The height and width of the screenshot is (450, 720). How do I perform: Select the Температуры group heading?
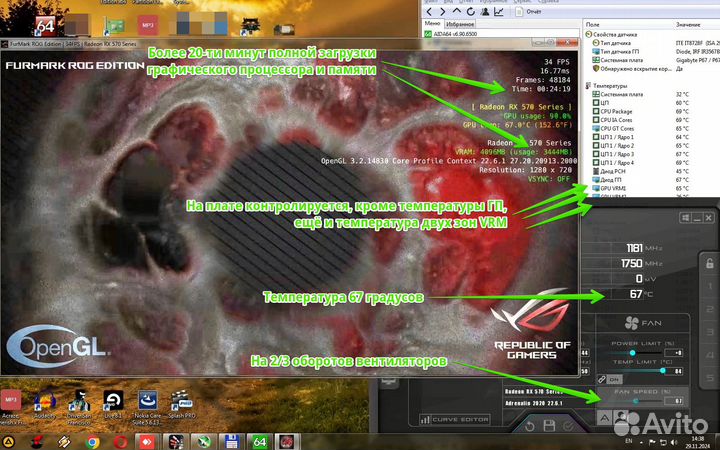click(x=606, y=85)
